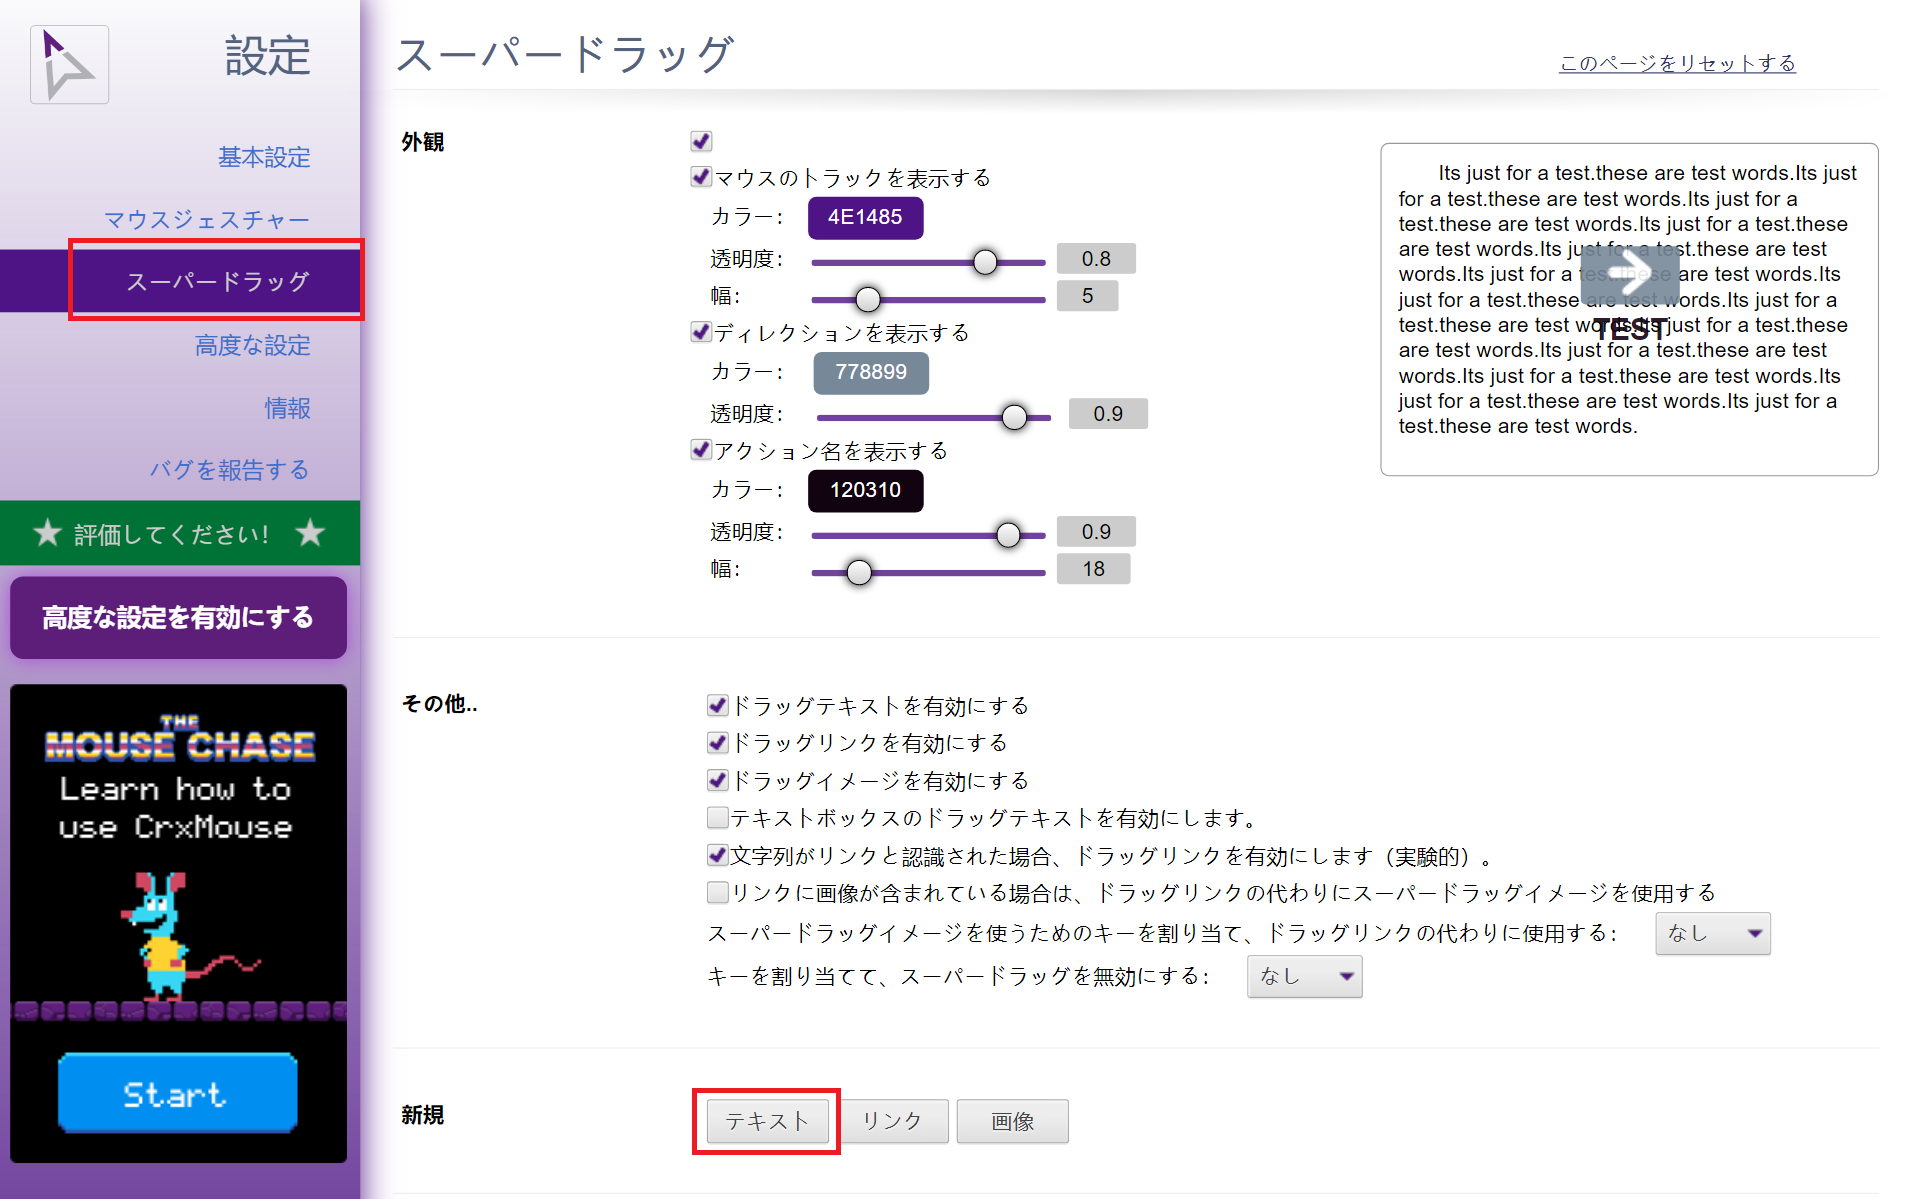The width and height of the screenshot is (1913, 1199).
Task: Click the 新規 section label
Action: click(x=422, y=1115)
